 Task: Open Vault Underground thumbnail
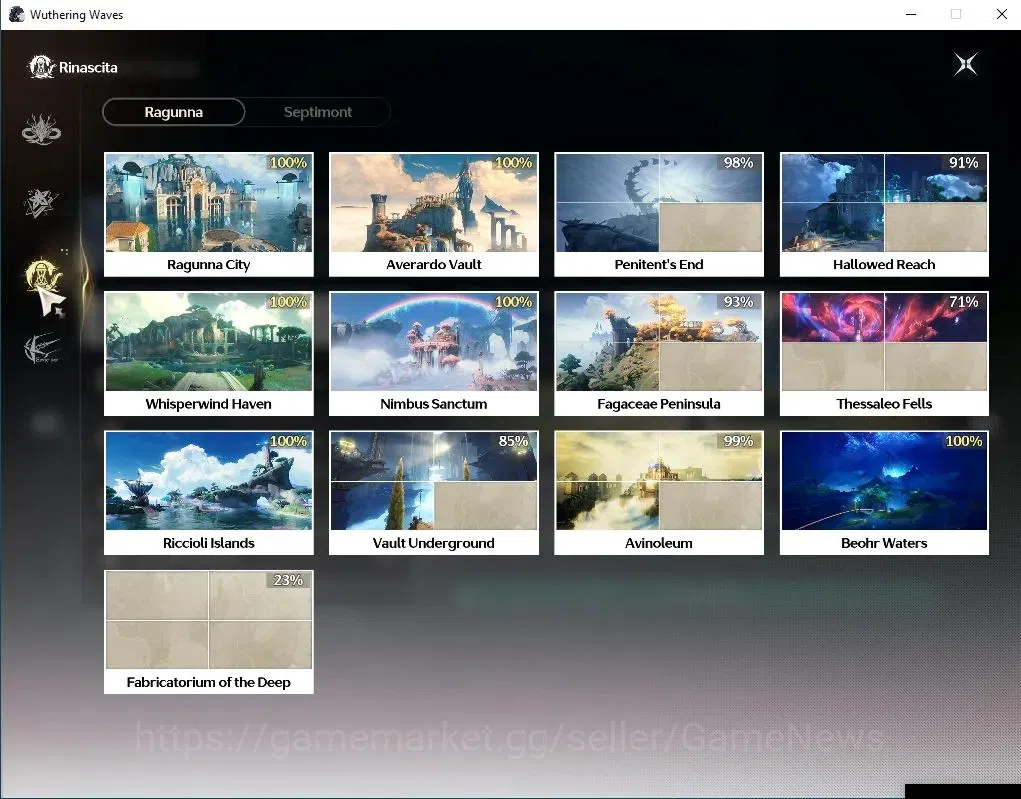pyautogui.click(x=434, y=481)
